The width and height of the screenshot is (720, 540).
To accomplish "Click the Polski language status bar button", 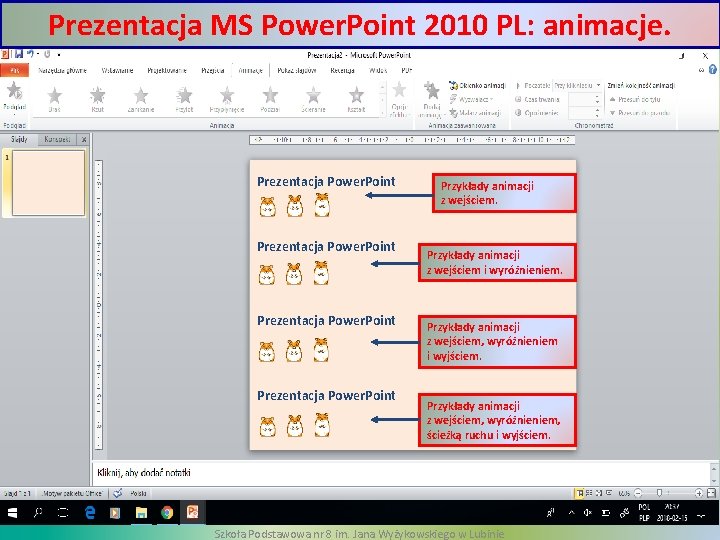I will tap(138, 493).
